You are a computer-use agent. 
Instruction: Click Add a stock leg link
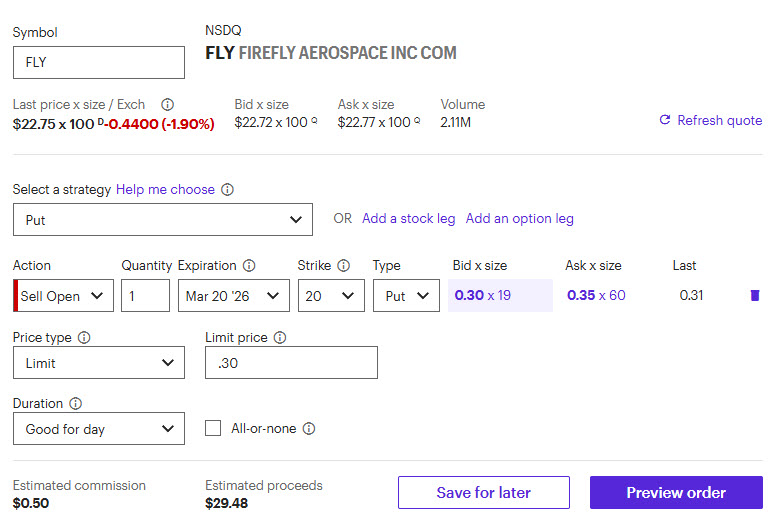point(408,218)
